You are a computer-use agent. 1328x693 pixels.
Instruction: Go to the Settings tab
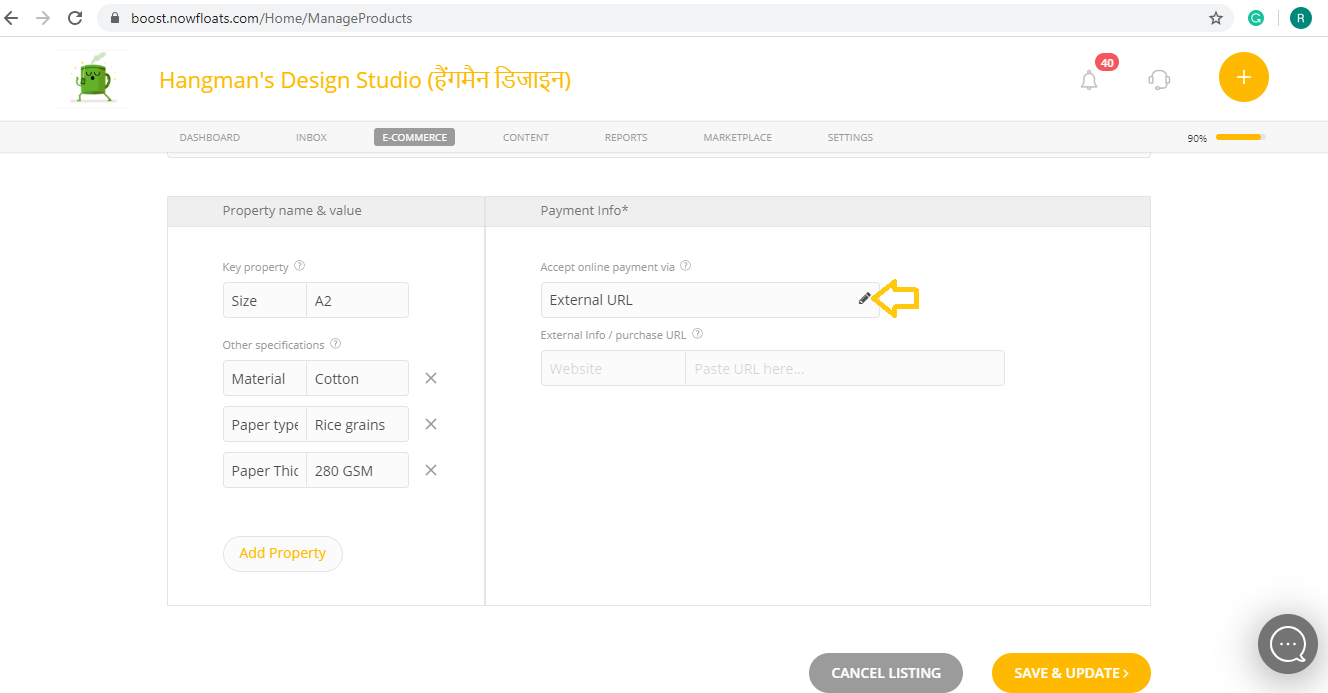pos(849,137)
